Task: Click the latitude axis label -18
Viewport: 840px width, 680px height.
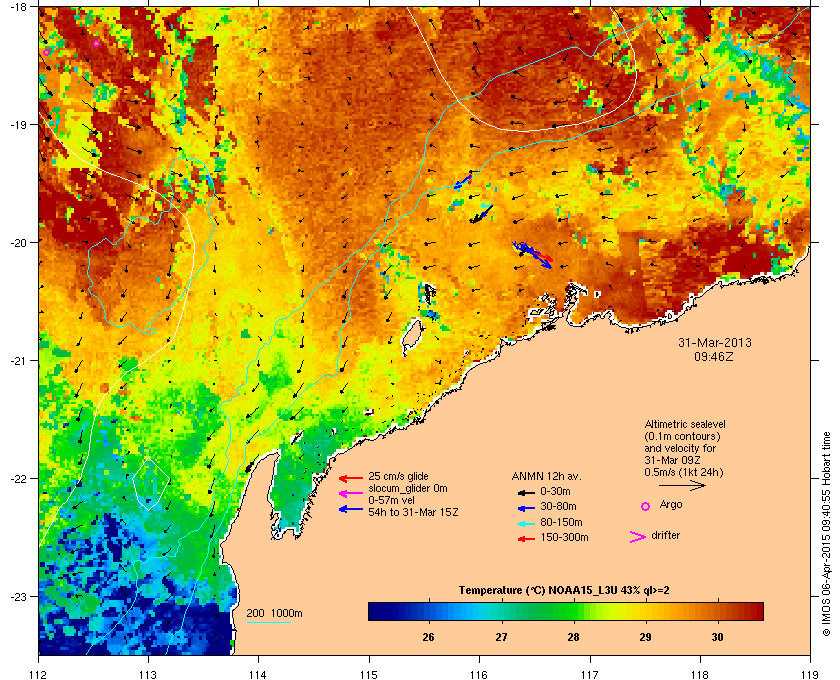Action: point(18,6)
